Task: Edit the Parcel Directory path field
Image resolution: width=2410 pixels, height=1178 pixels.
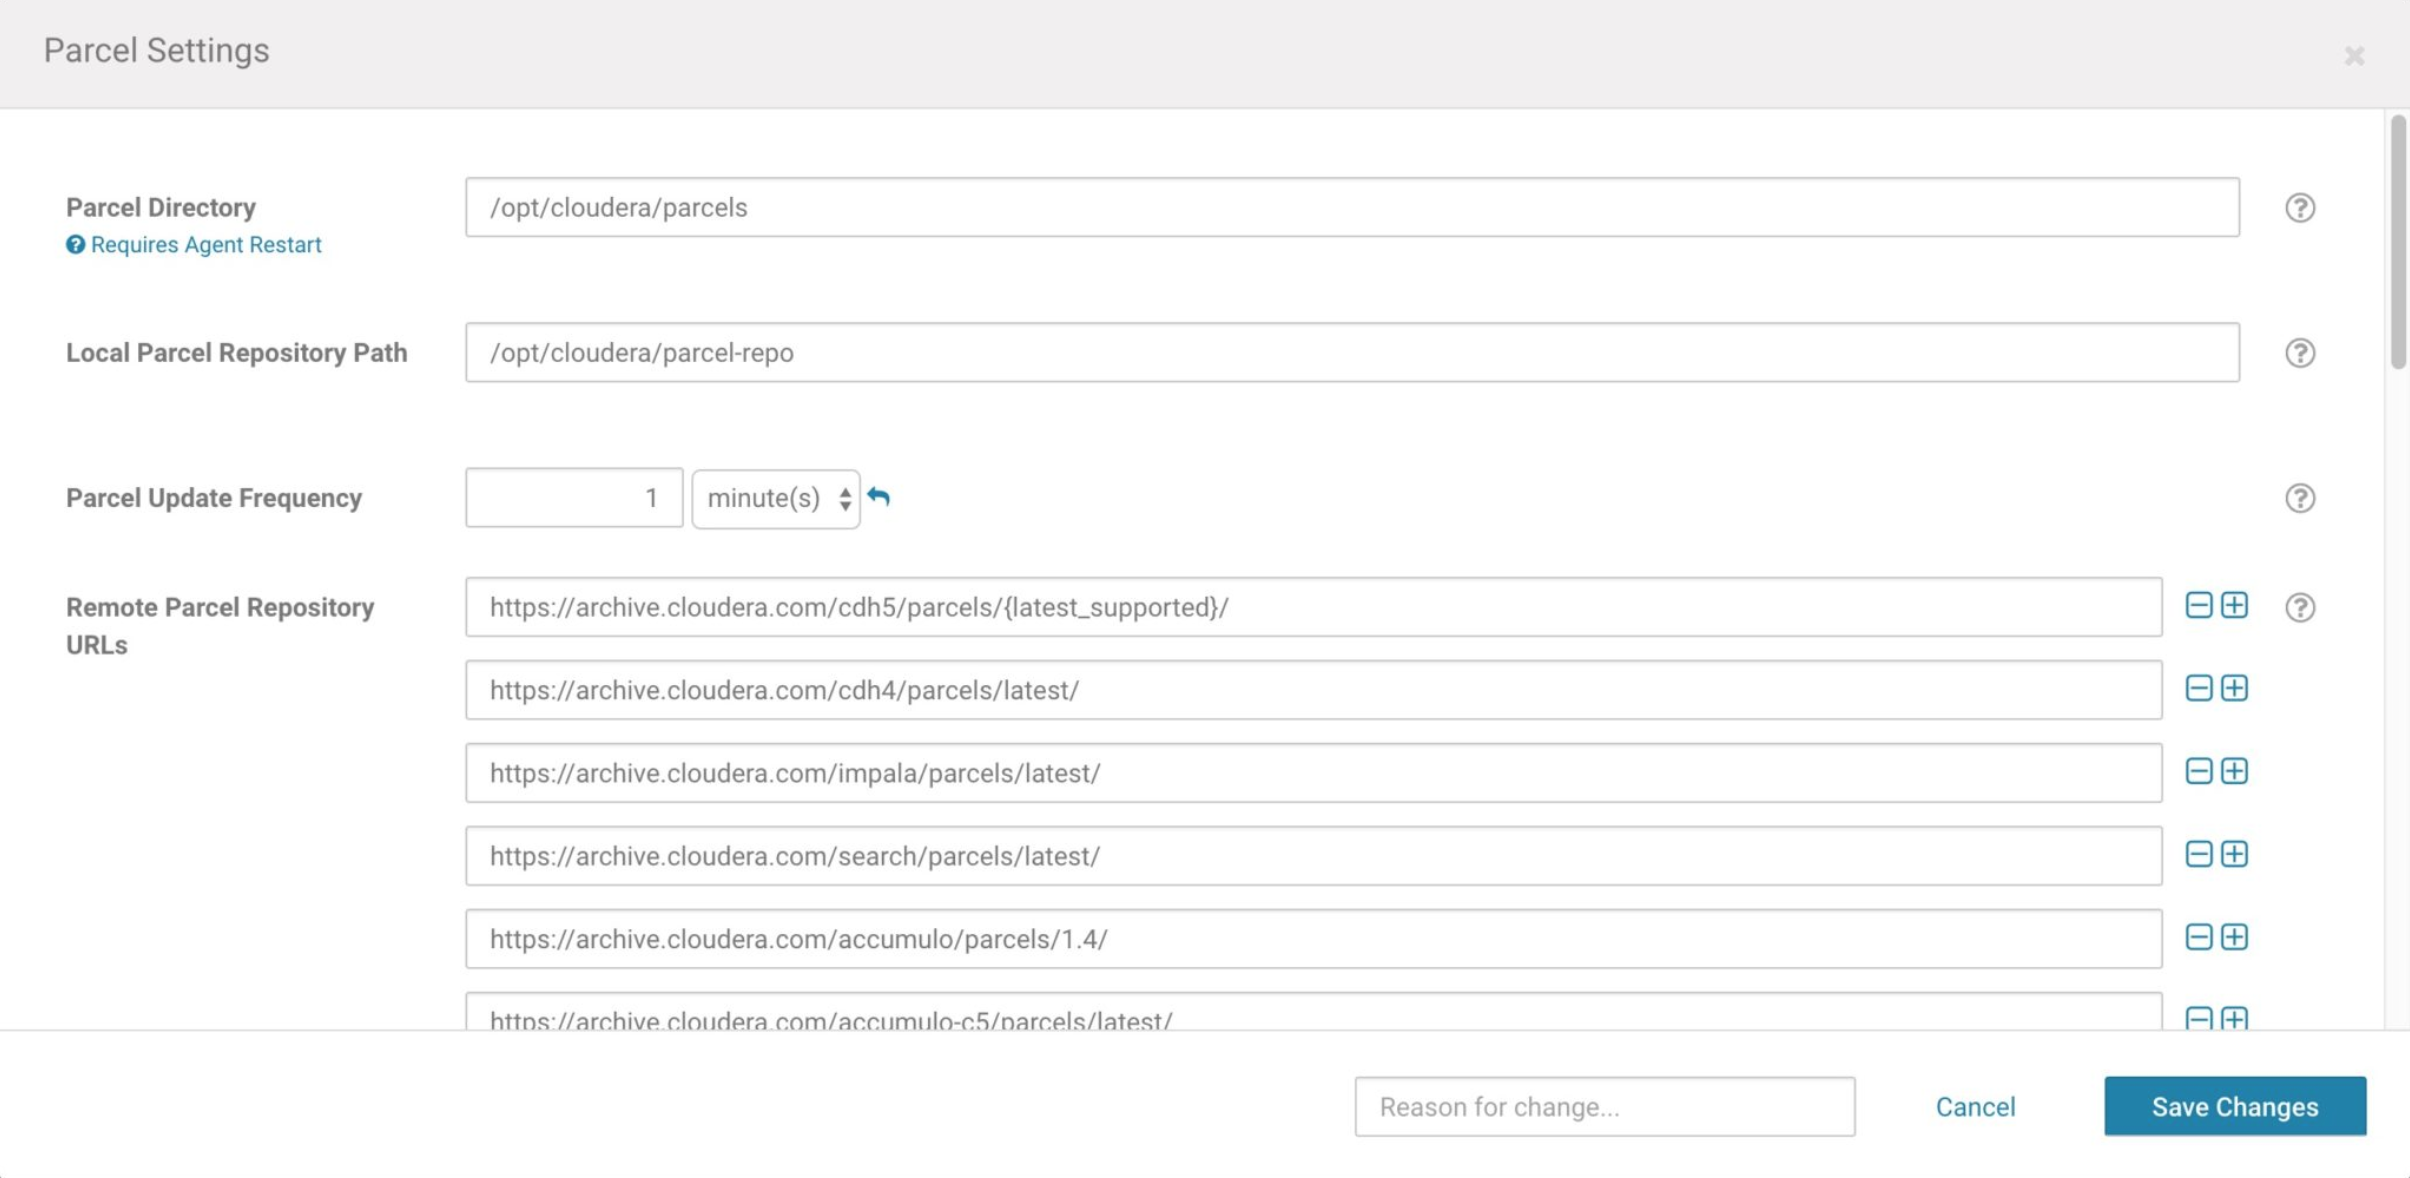Action: pyautogui.click(x=1352, y=207)
